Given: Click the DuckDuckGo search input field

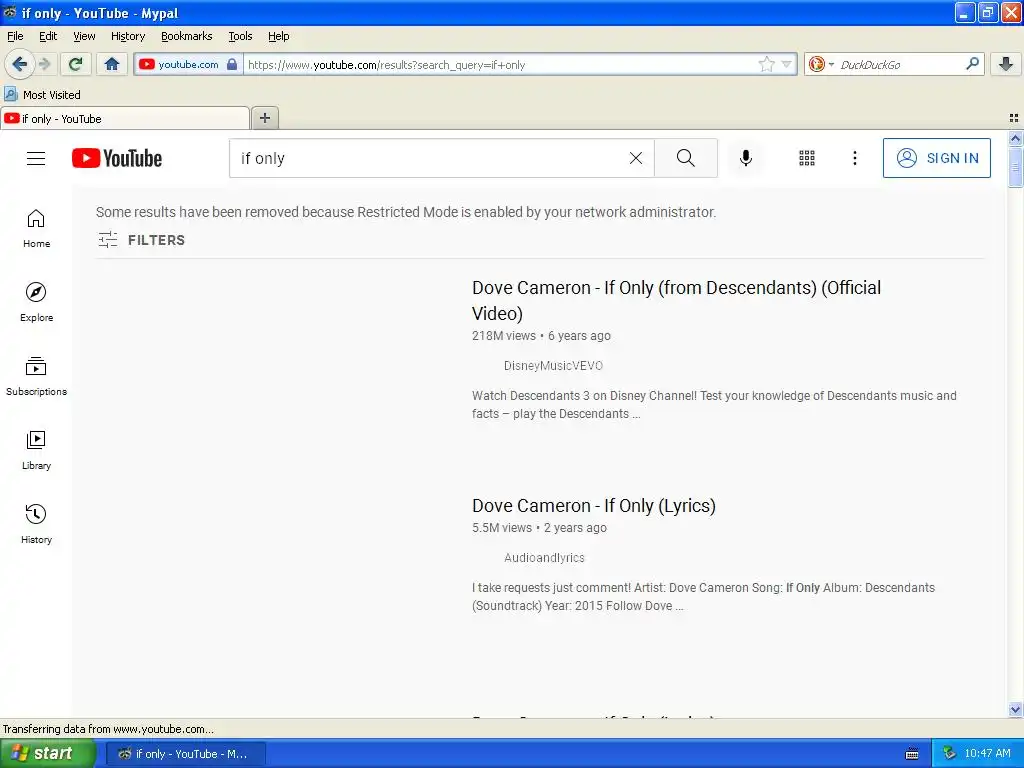Looking at the screenshot, I should pyautogui.click(x=900, y=65).
